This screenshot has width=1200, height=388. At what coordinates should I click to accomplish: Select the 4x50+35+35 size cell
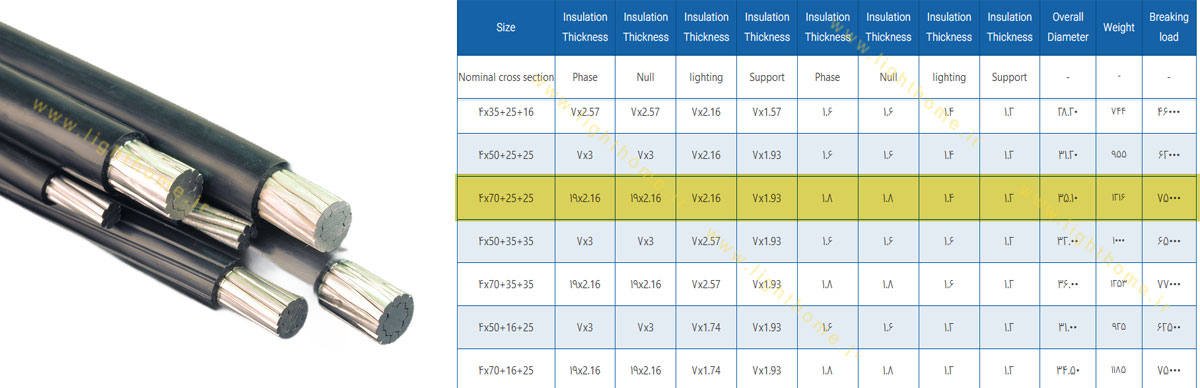(506, 241)
